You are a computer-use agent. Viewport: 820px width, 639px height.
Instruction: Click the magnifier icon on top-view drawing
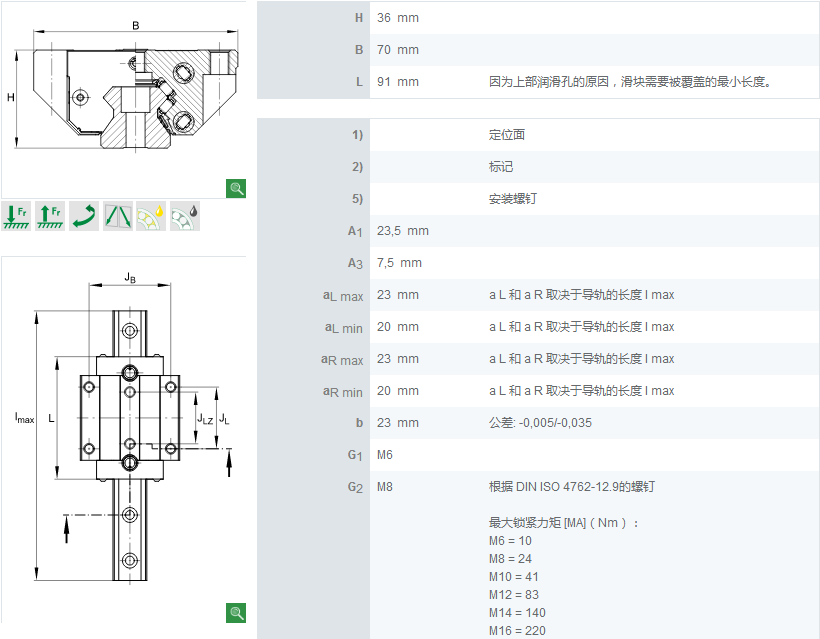236,613
